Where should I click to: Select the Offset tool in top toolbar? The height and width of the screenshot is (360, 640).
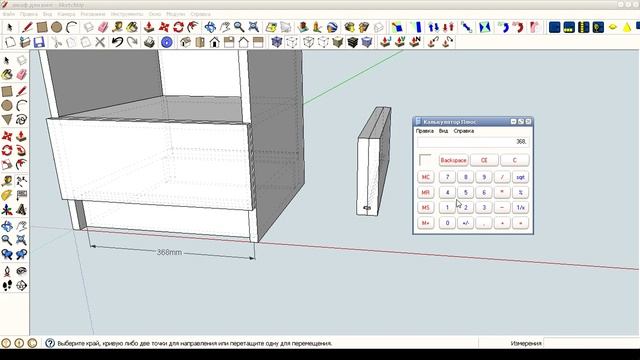(x=193, y=27)
